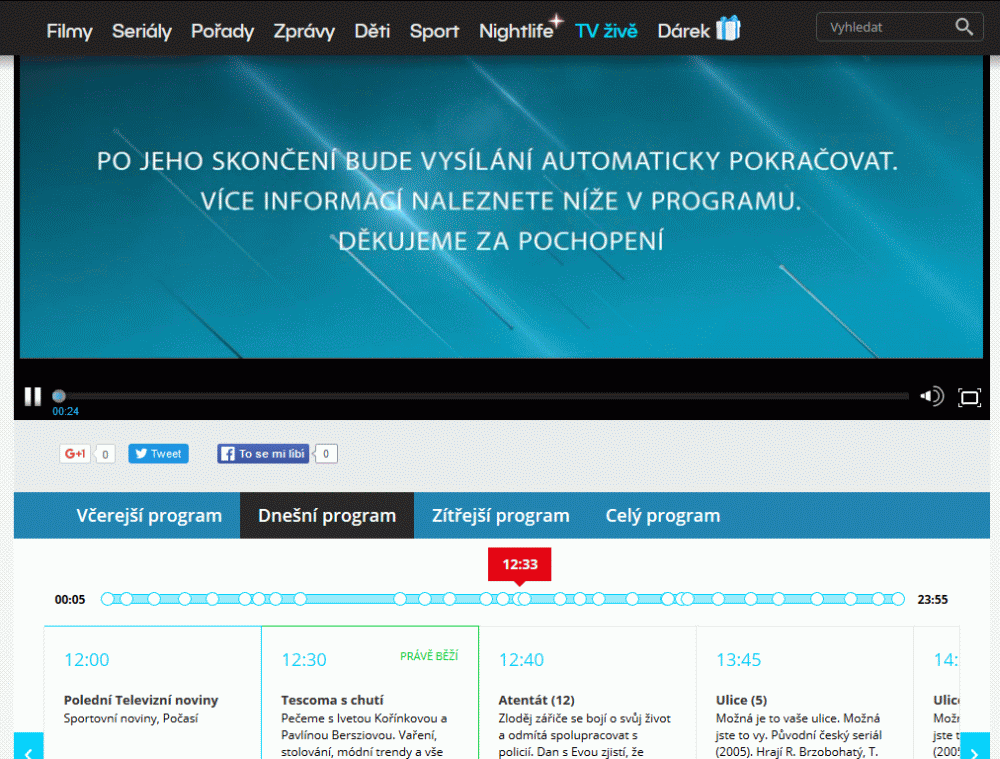1000x759 pixels.
Task: Click the Google +1 icon
Action: pos(74,453)
